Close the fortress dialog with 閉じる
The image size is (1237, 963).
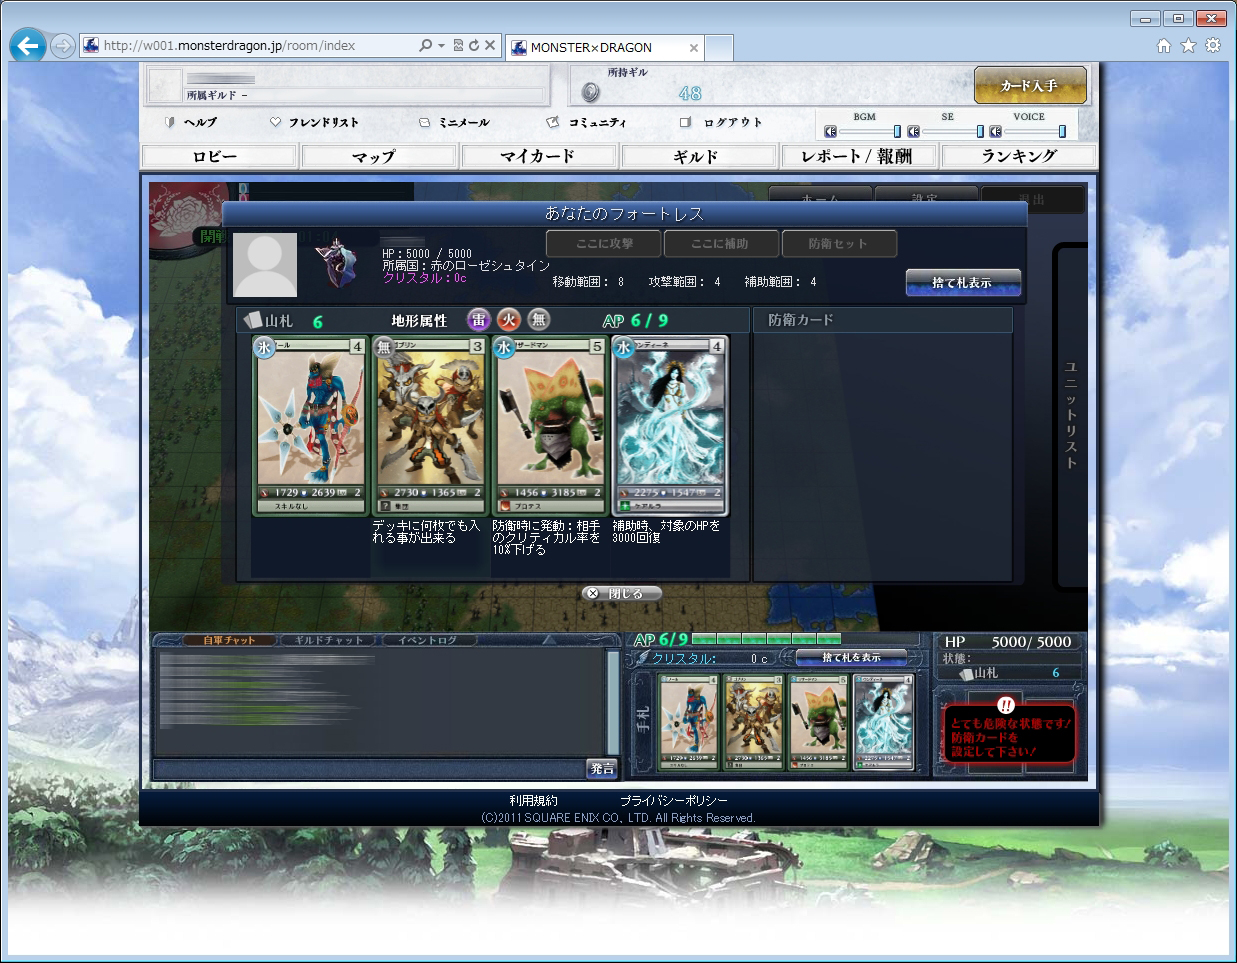coord(622,593)
